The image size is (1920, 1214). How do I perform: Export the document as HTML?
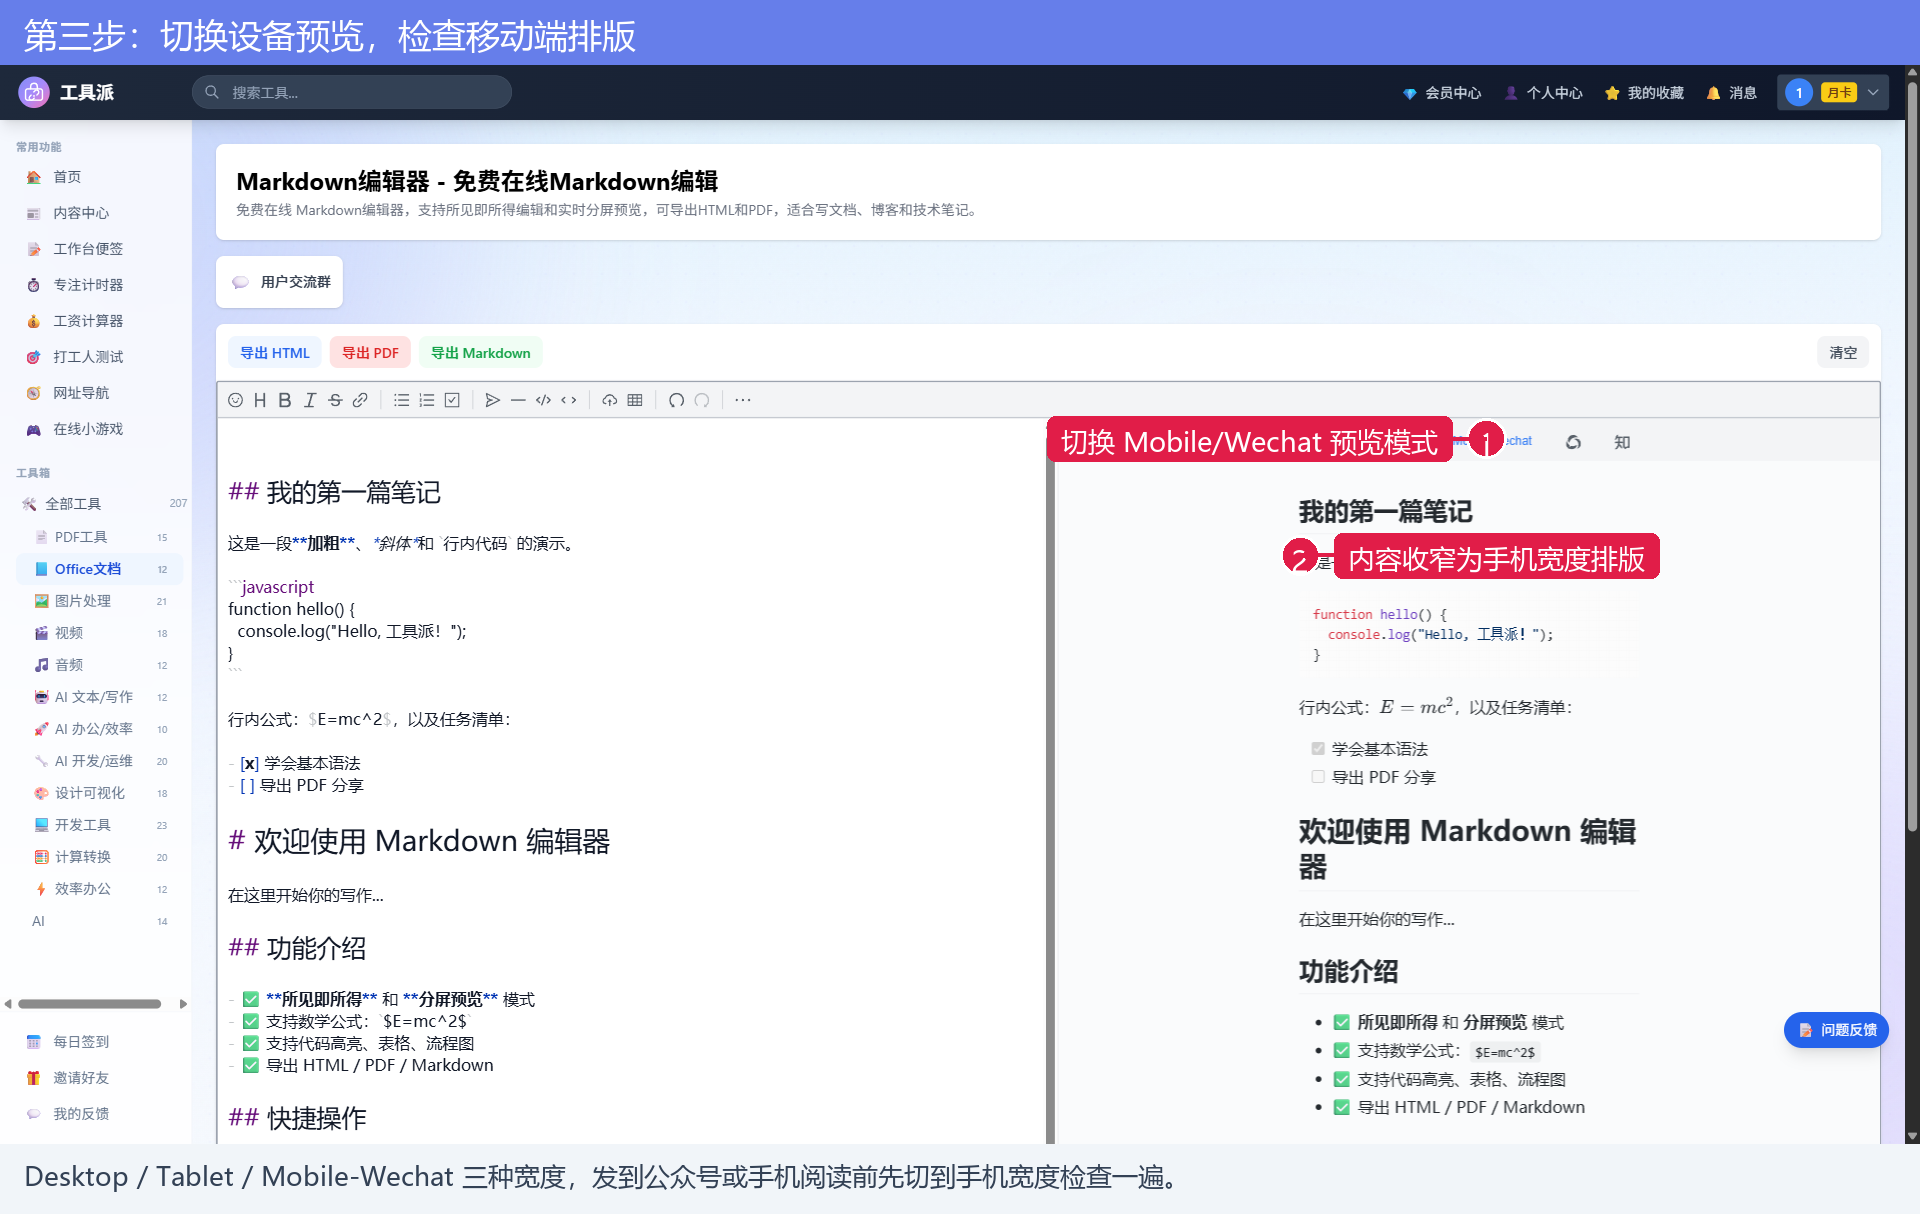(x=275, y=353)
